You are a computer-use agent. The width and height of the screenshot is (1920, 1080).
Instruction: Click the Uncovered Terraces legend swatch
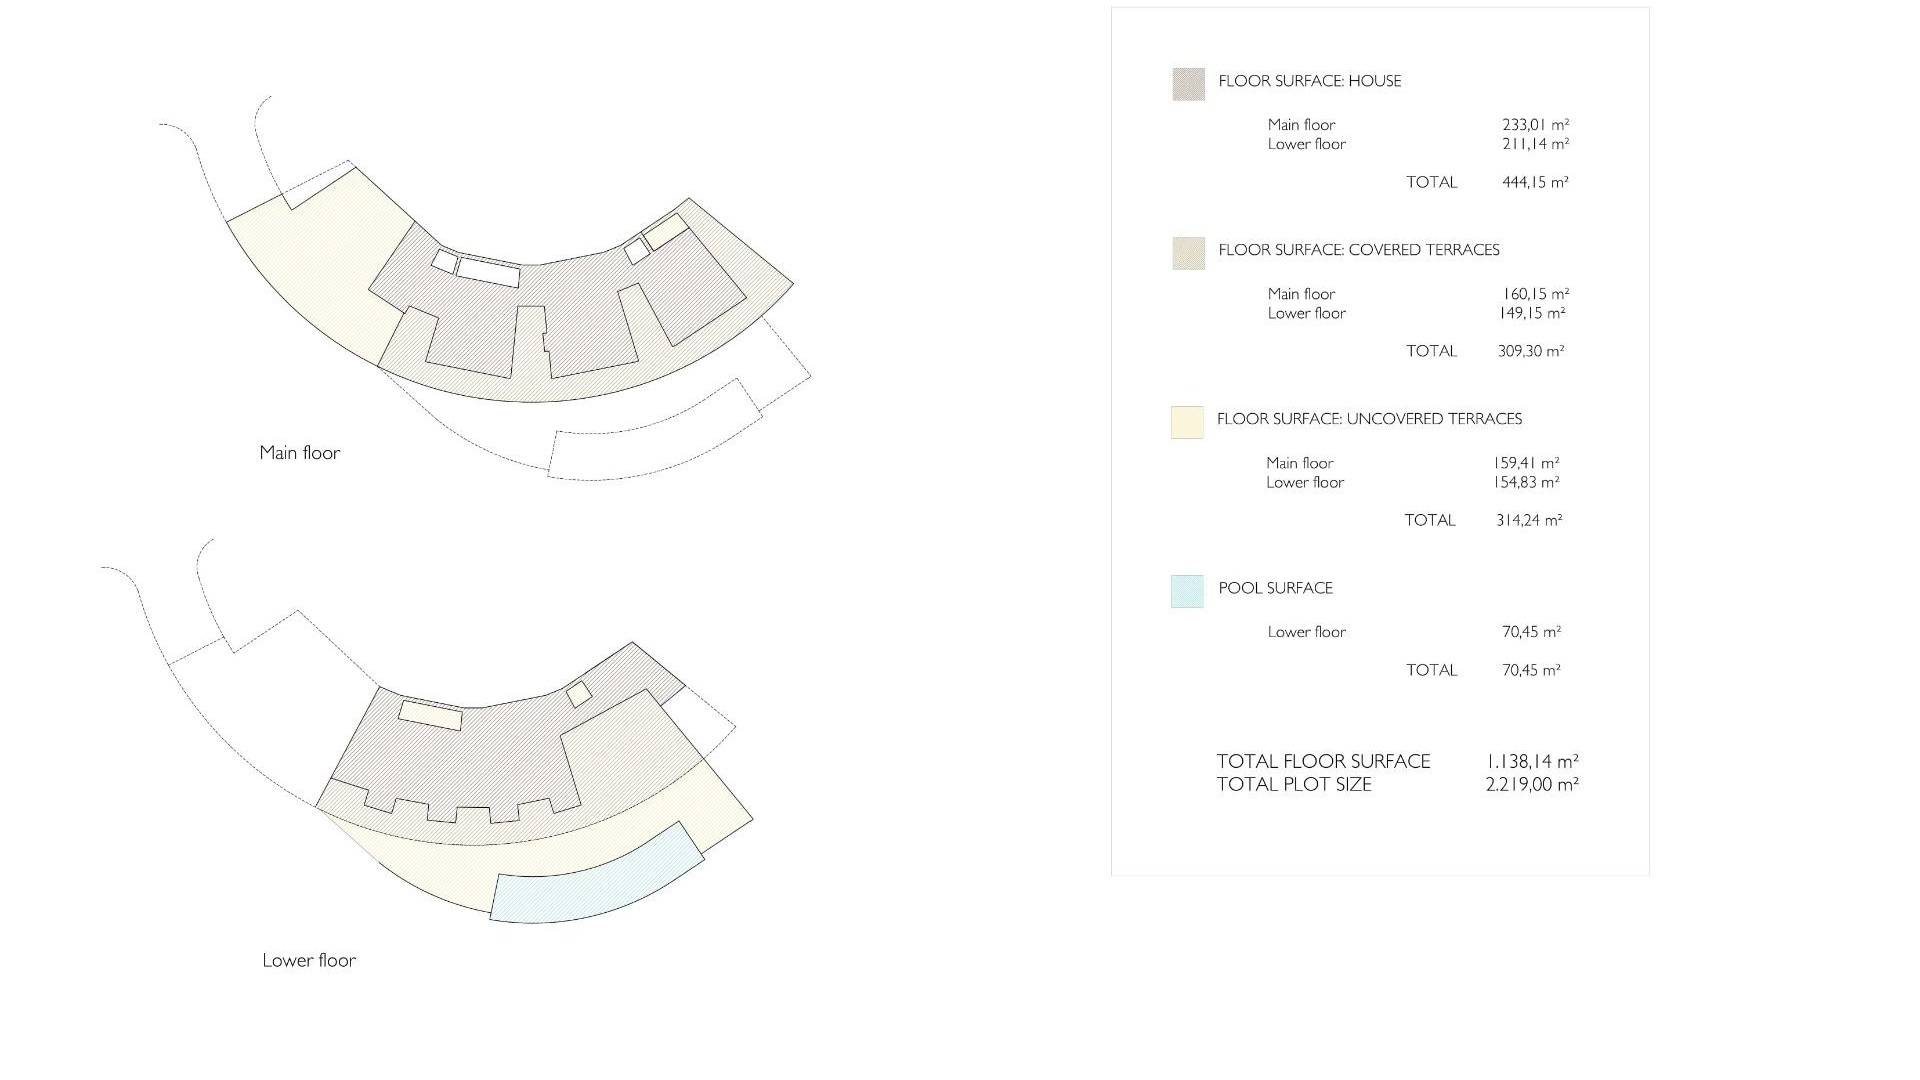(1187, 422)
